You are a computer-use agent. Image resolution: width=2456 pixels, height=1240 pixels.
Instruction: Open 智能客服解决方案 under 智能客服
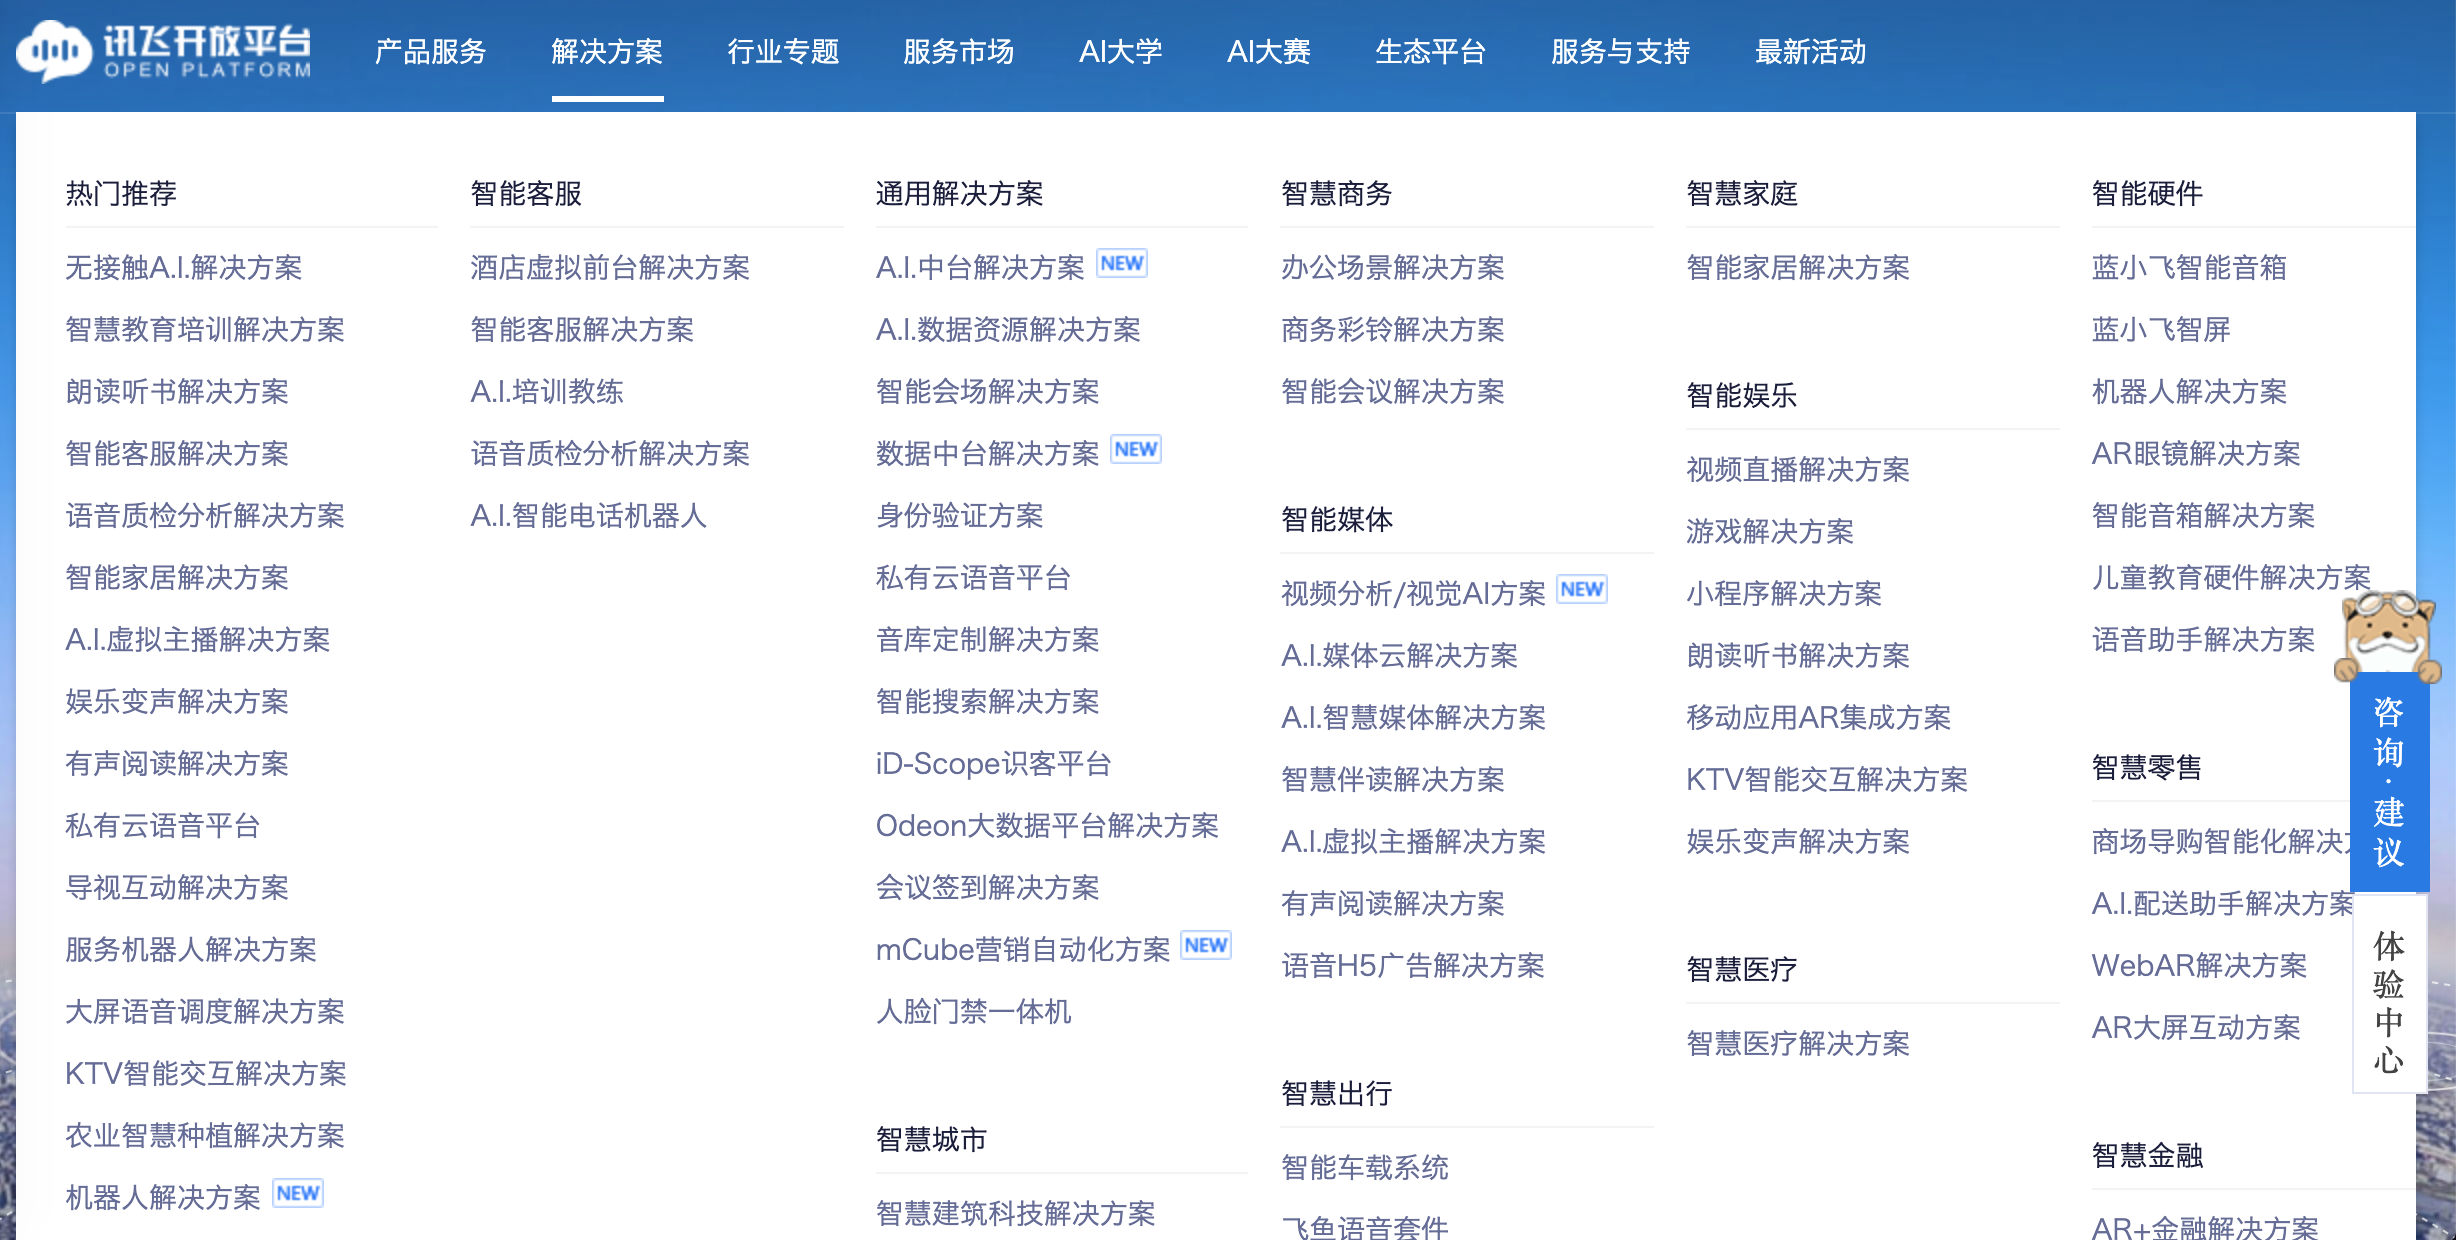[582, 330]
